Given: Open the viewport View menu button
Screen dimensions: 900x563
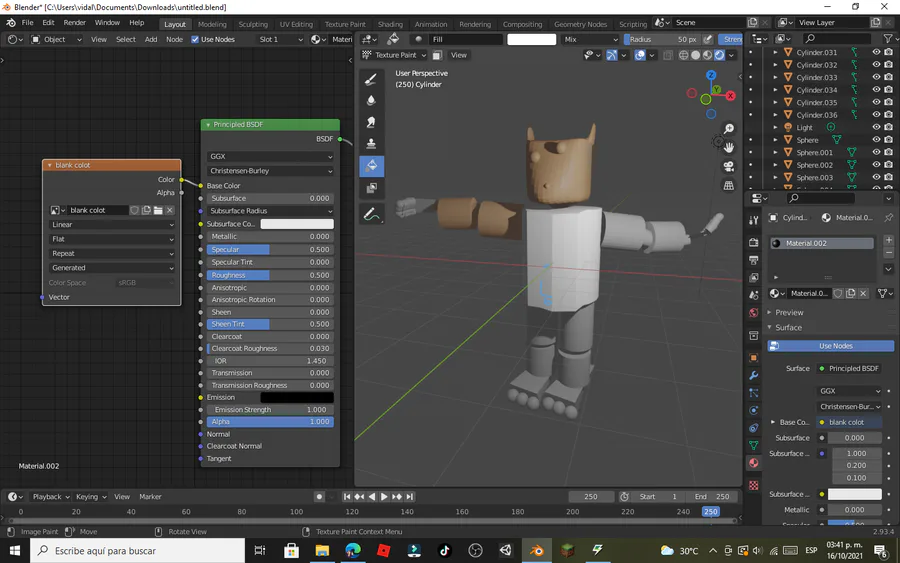Looking at the screenshot, I should [x=459, y=55].
